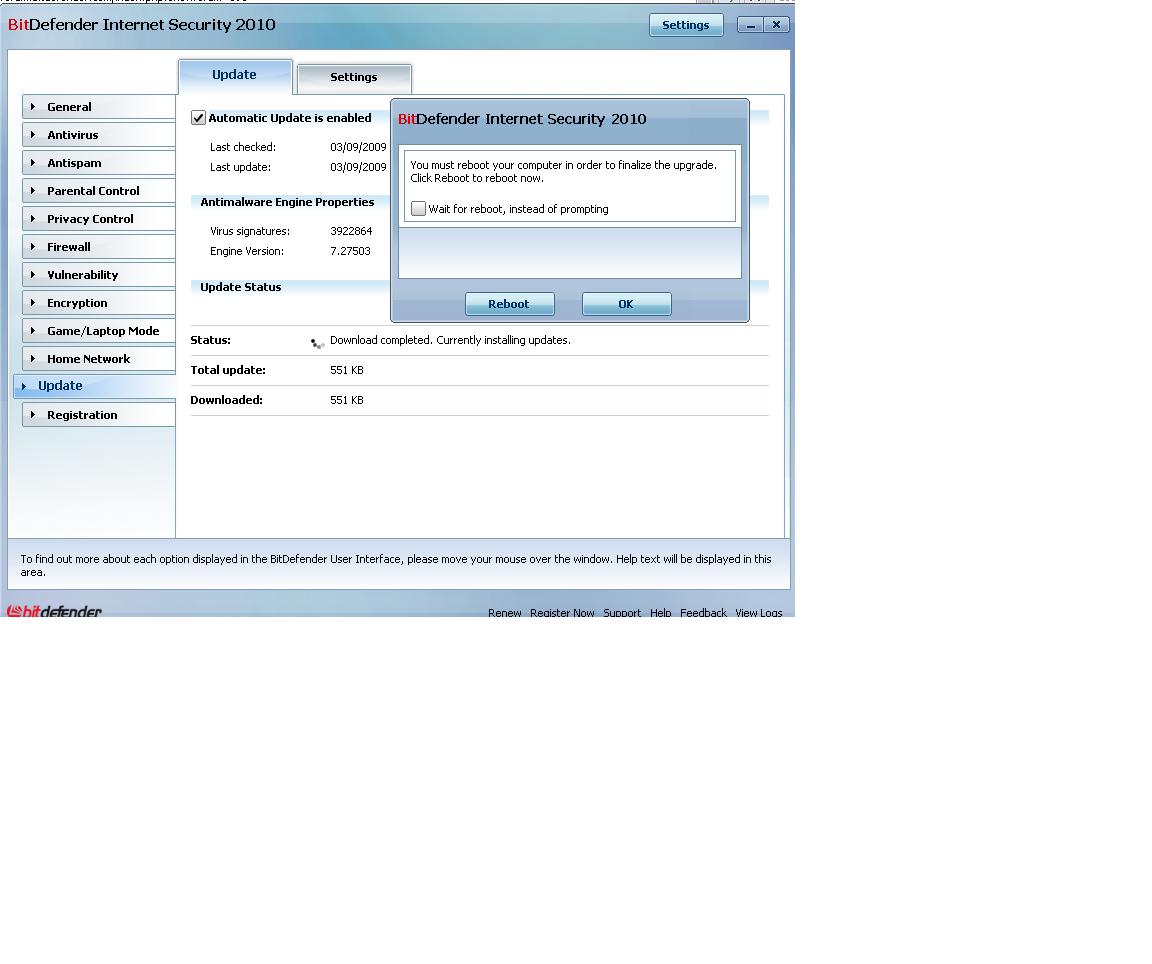The image size is (1152, 964).
Task: Expand the General section arrow
Action: (32, 107)
